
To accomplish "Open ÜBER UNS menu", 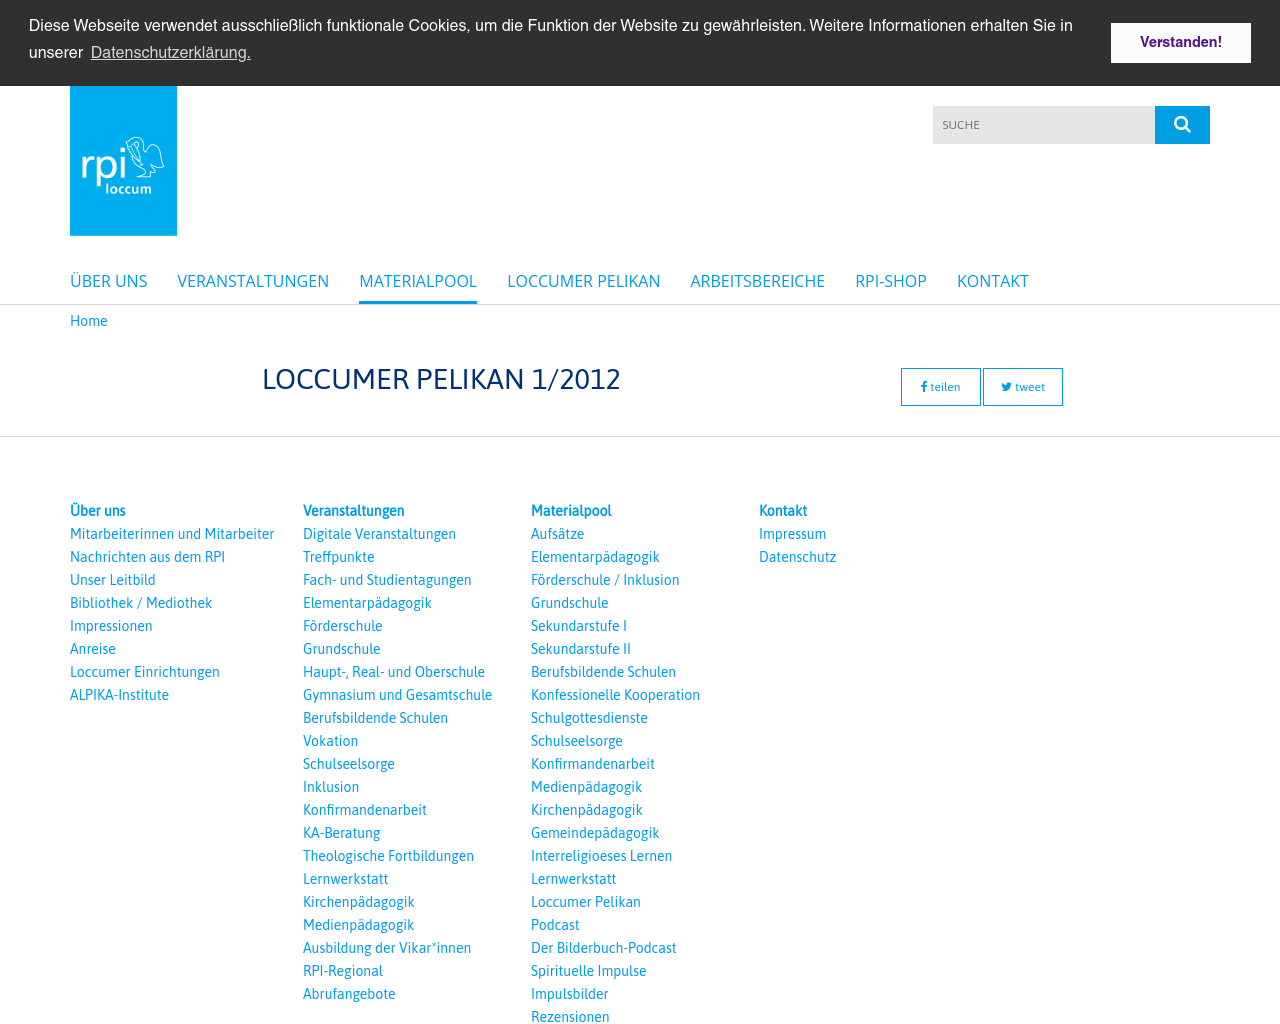I will pyautogui.click(x=109, y=281).
